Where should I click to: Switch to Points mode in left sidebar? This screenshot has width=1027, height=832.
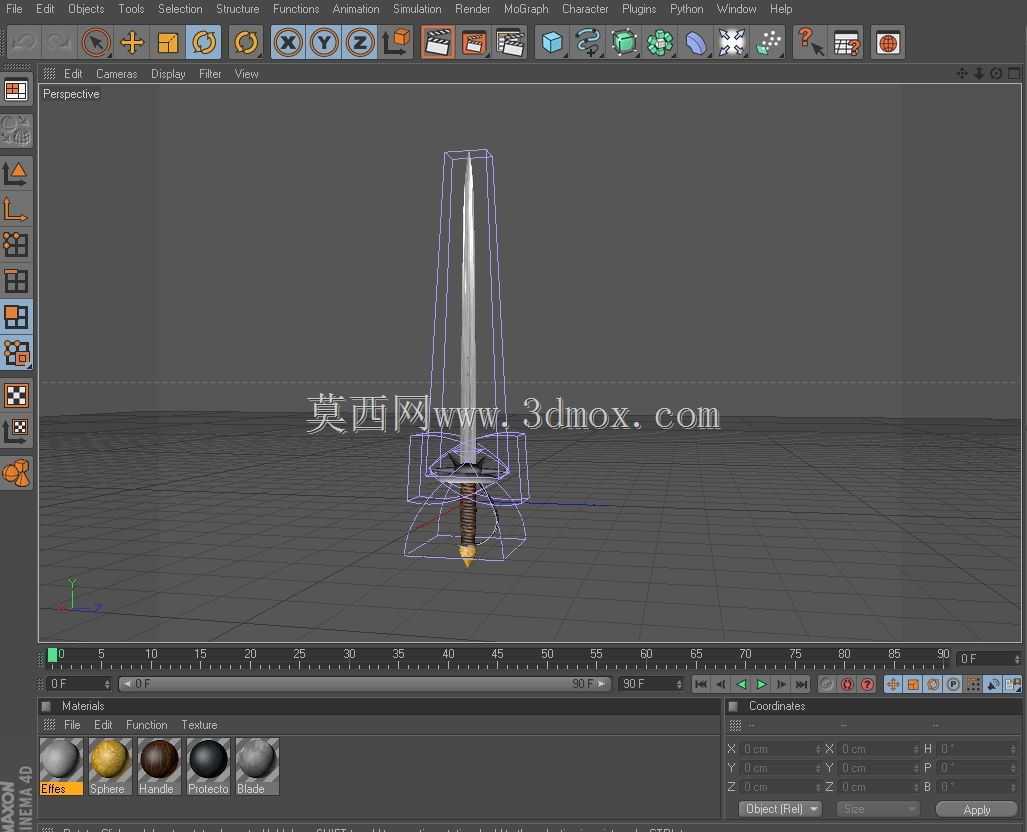point(16,245)
